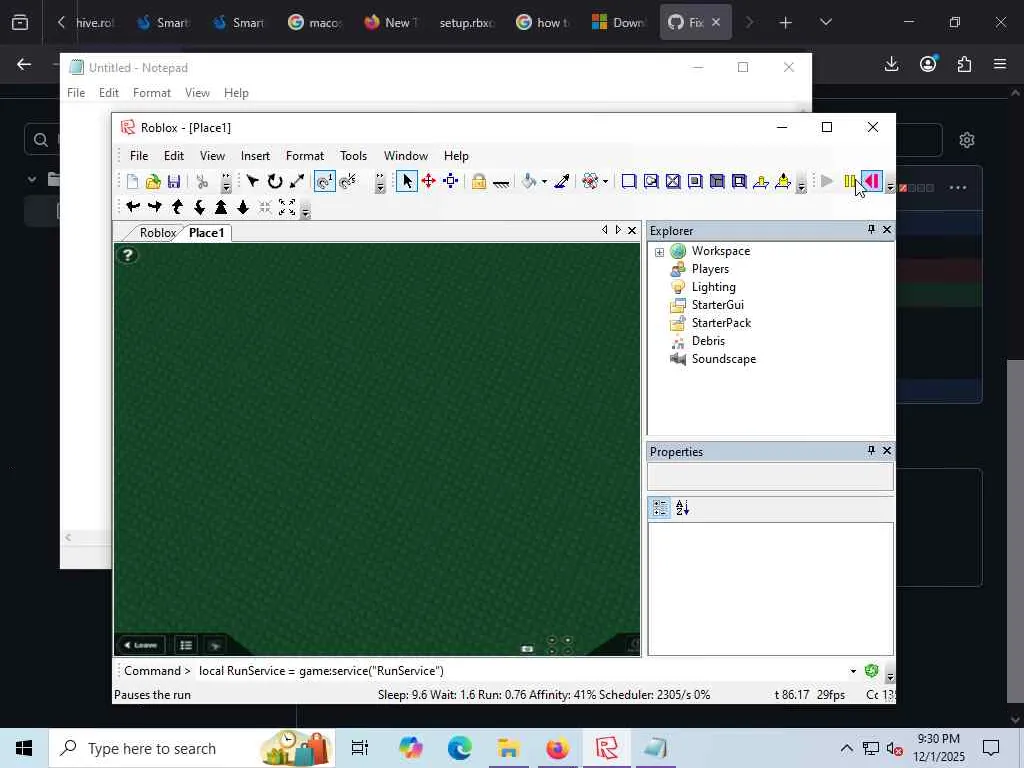The width and height of the screenshot is (1024, 768).
Task: Click the yellow Motor tool icon
Action: [783, 181]
